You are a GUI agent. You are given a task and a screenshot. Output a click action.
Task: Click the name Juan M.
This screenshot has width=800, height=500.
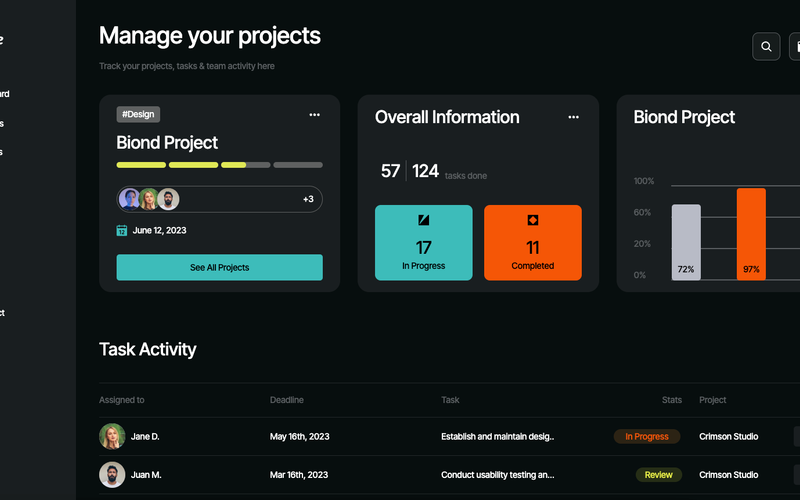[146, 474]
